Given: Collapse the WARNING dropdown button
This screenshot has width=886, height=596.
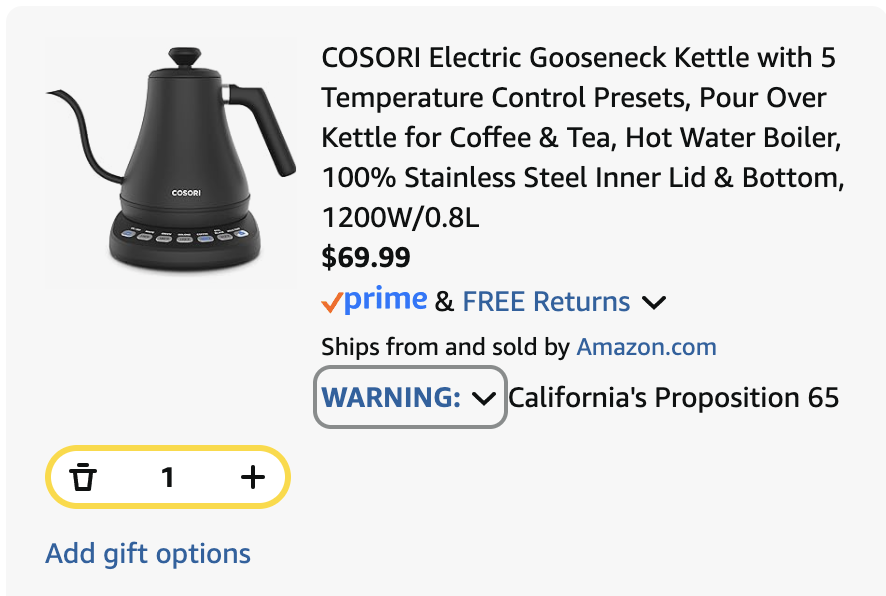Looking at the screenshot, I should click(x=409, y=398).
